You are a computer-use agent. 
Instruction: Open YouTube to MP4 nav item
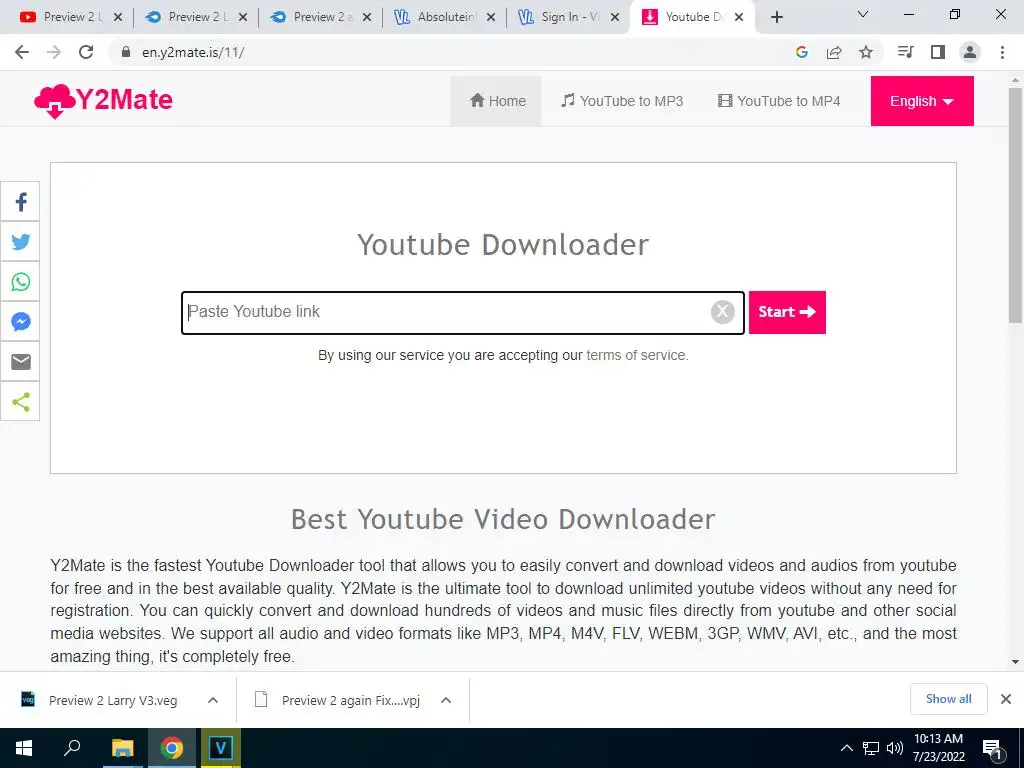(779, 101)
